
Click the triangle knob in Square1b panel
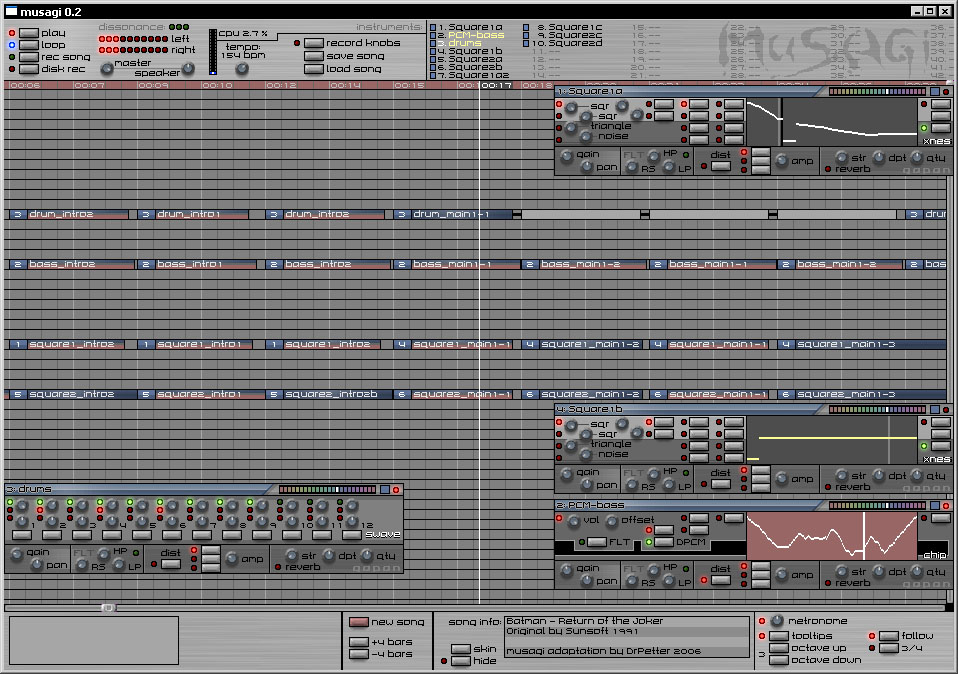[x=571, y=445]
